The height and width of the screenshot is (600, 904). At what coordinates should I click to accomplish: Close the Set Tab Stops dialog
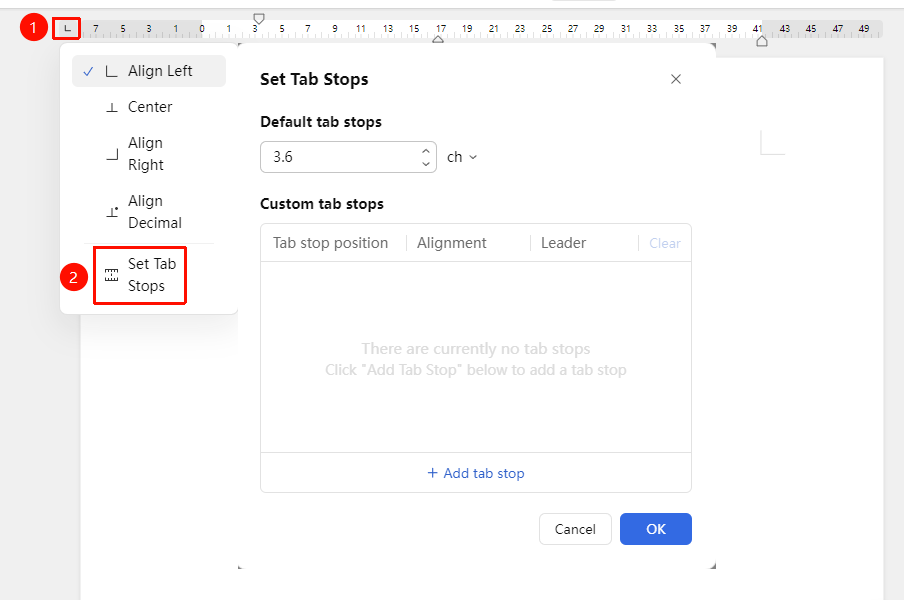coord(676,79)
